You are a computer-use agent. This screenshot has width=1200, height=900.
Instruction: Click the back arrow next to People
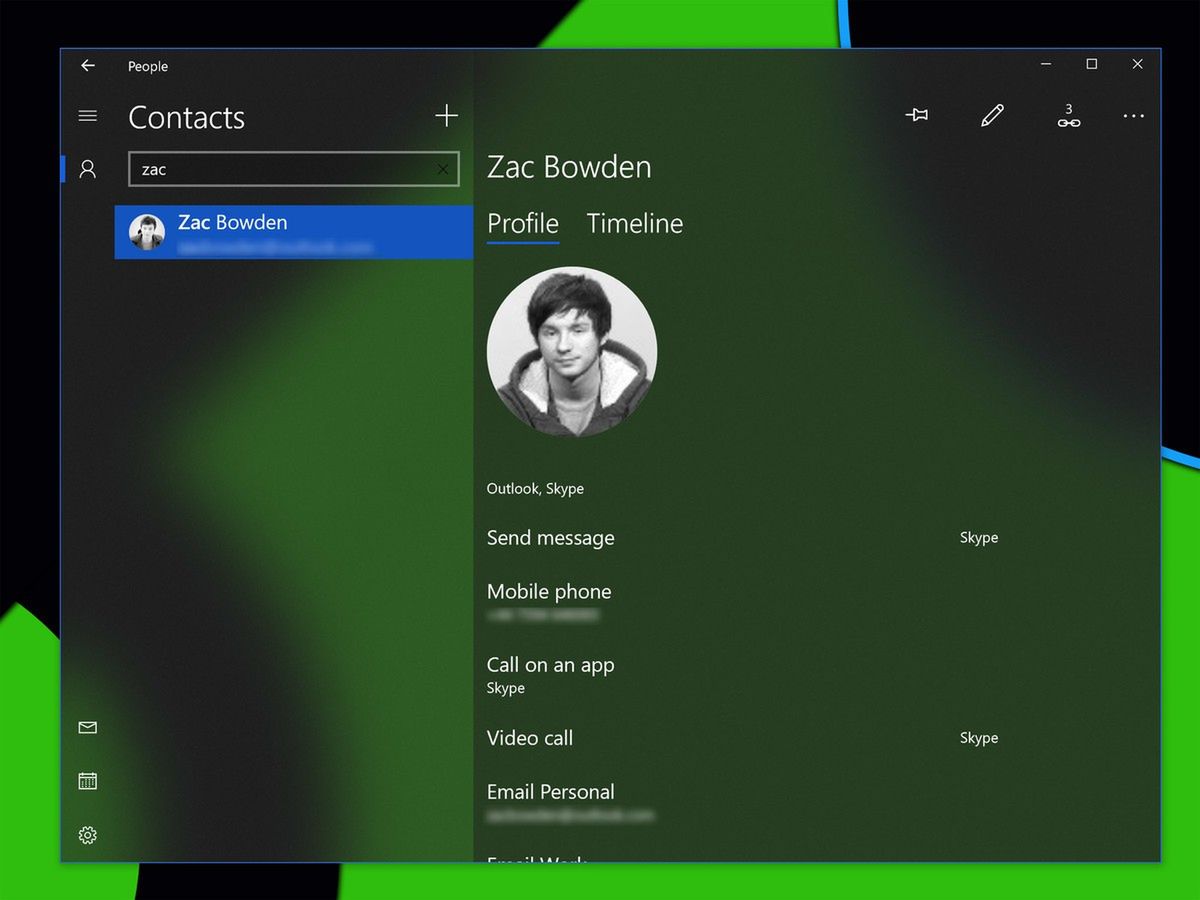(x=88, y=66)
